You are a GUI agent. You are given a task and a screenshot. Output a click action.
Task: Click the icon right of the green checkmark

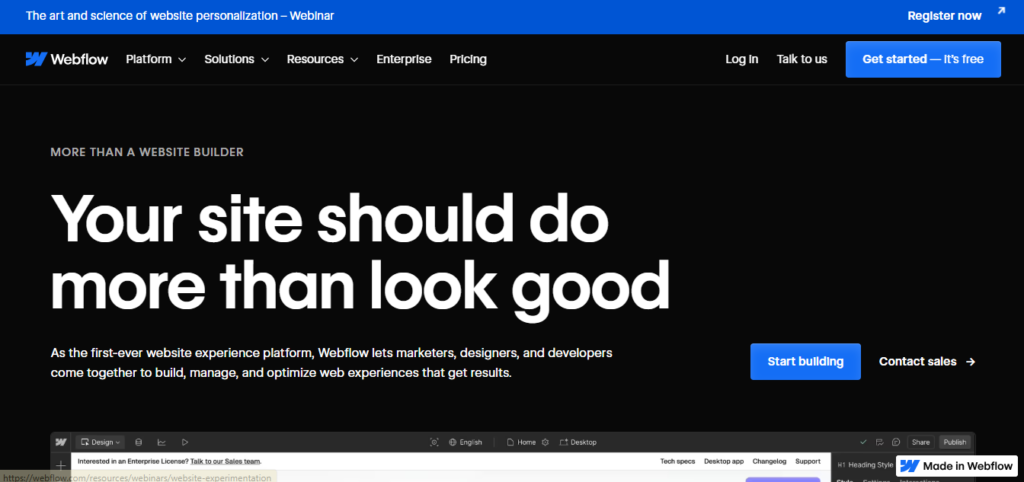click(x=880, y=442)
